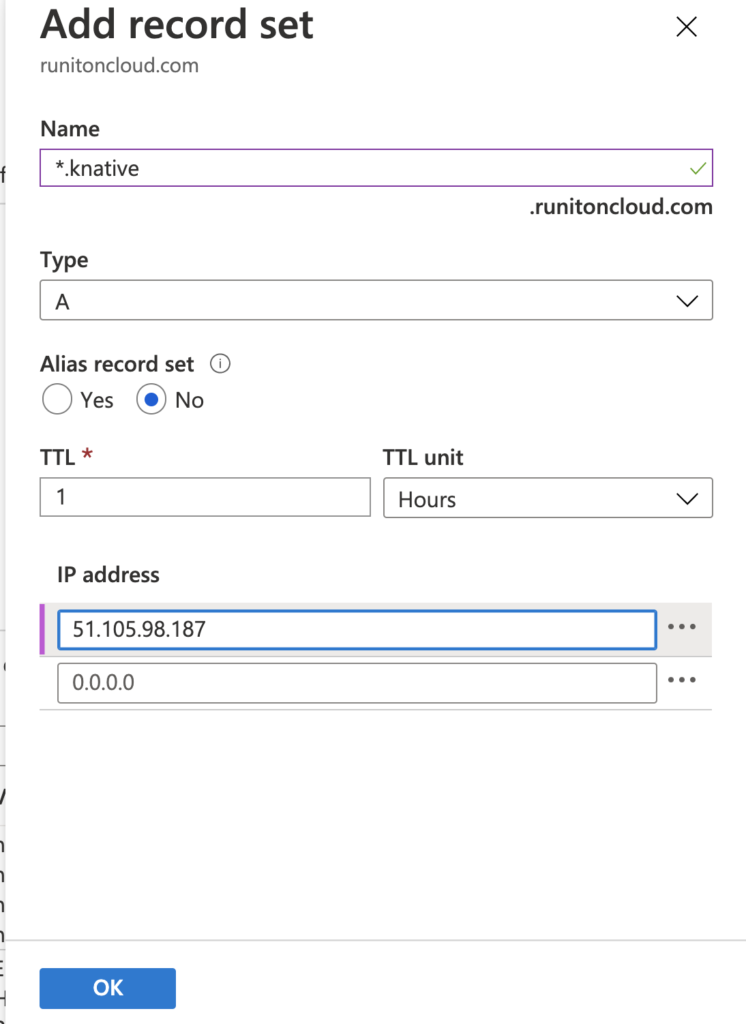Select Yes for Alias record set
This screenshot has height=1024, width=746.
[x=58, y=400]
